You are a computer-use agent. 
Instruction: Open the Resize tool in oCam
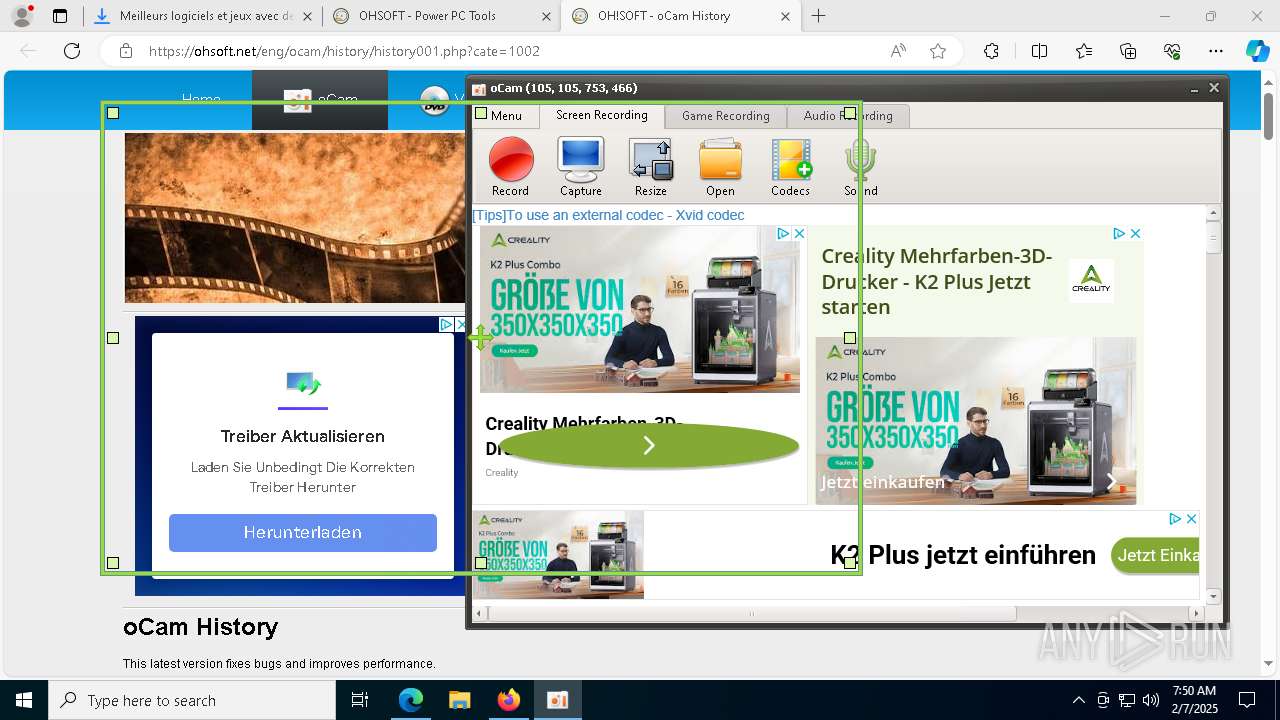[651, 168]
